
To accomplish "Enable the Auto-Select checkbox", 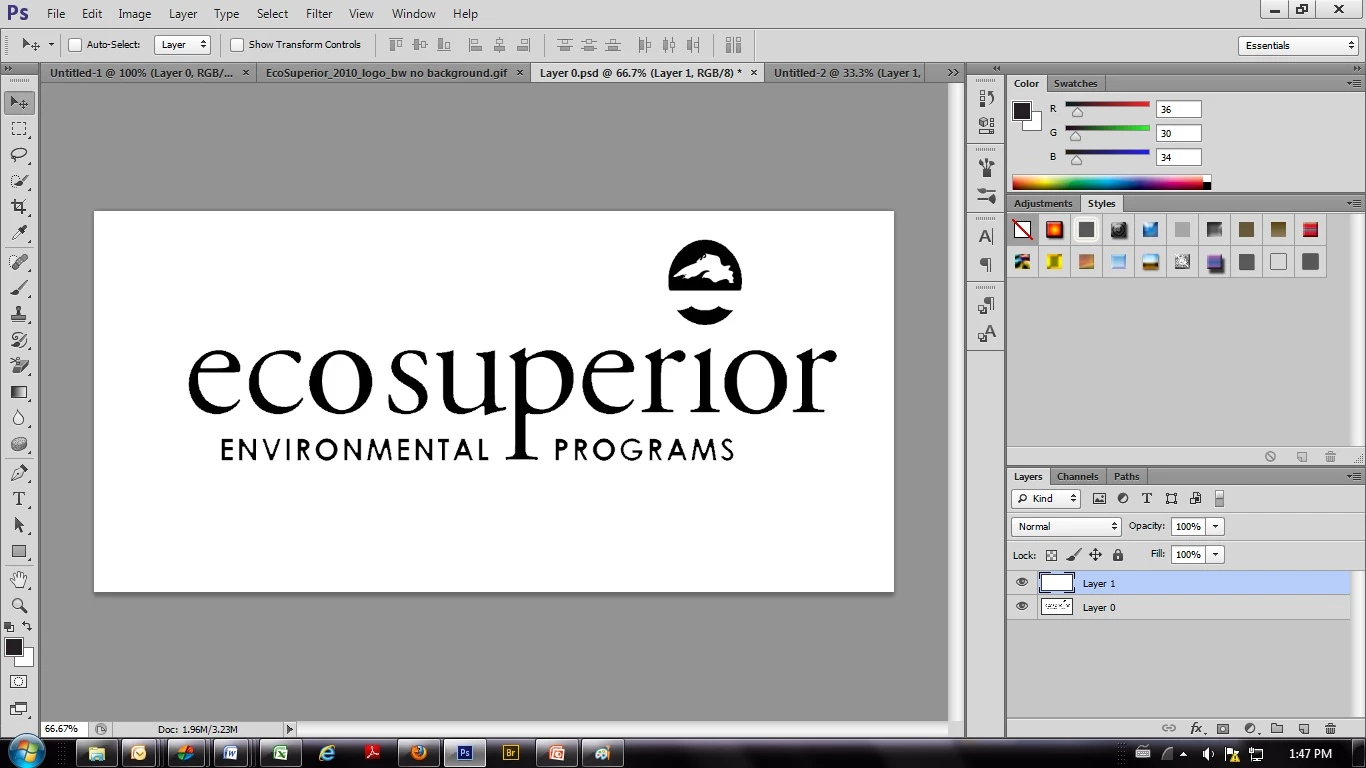I will [75, 45].
